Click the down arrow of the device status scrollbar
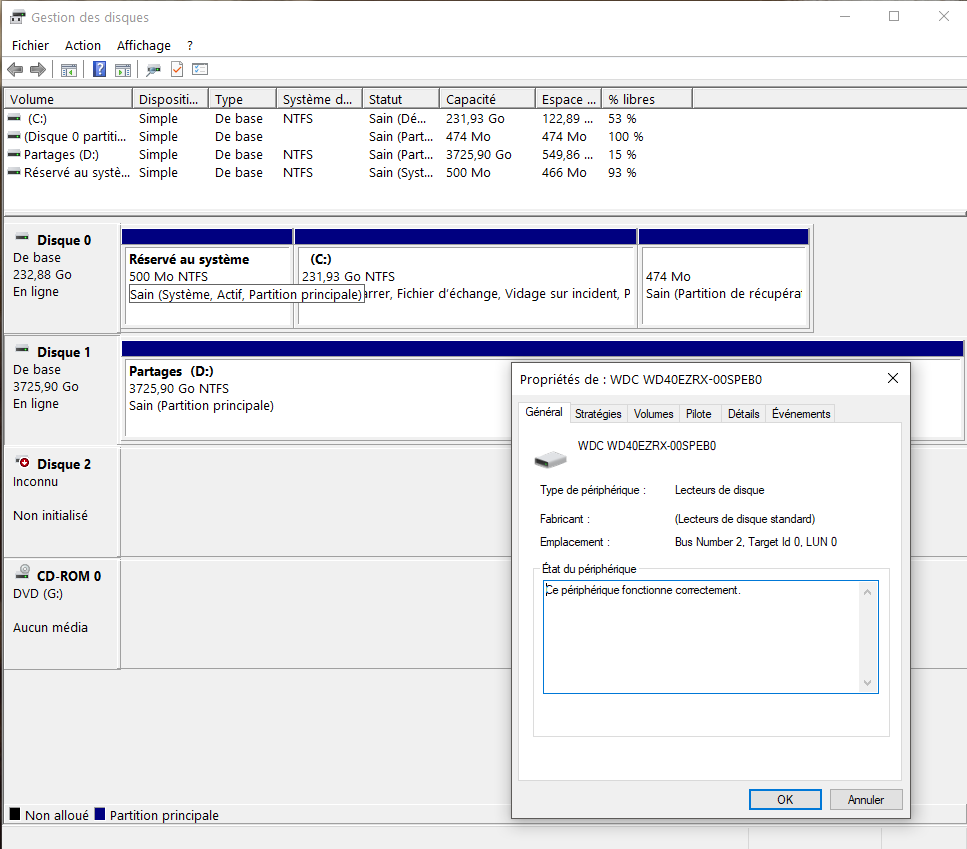The image size is (967, 849). 867,683
